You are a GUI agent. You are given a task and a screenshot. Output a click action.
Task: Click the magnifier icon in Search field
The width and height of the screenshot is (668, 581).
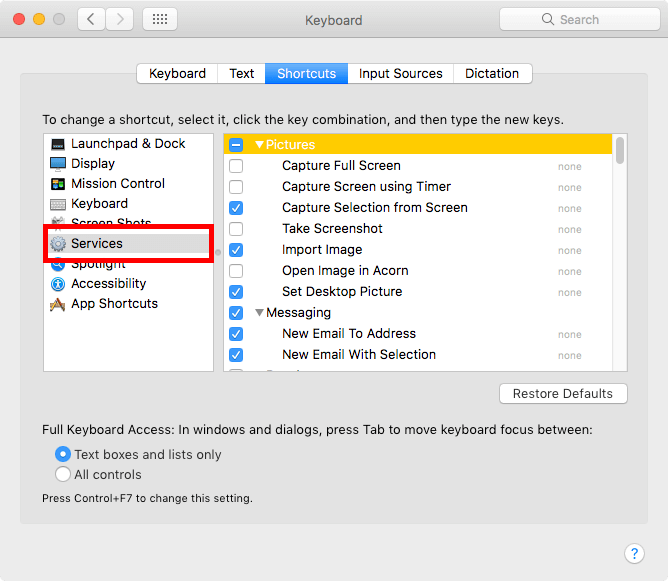click(547, 19)
